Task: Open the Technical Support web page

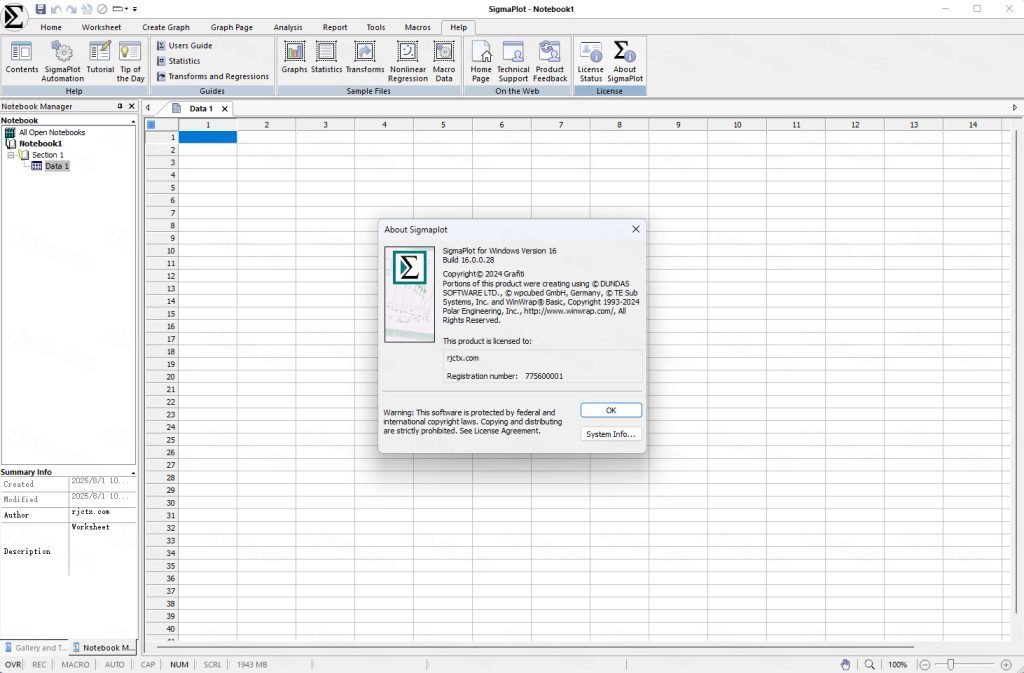Action: click(513, 61)
